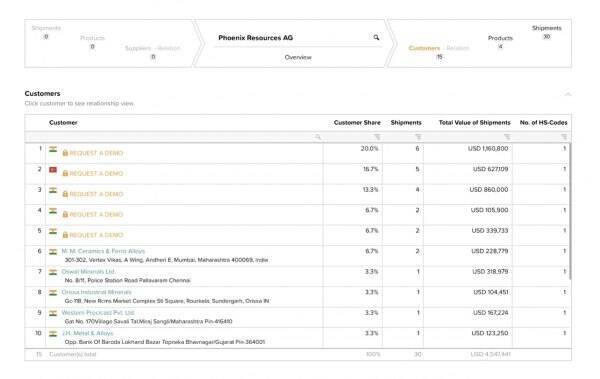This screenshot has height=379, width=600.
Task: Click the address text mentioning Pallavaram Chennai
Action: click(127, 280)
